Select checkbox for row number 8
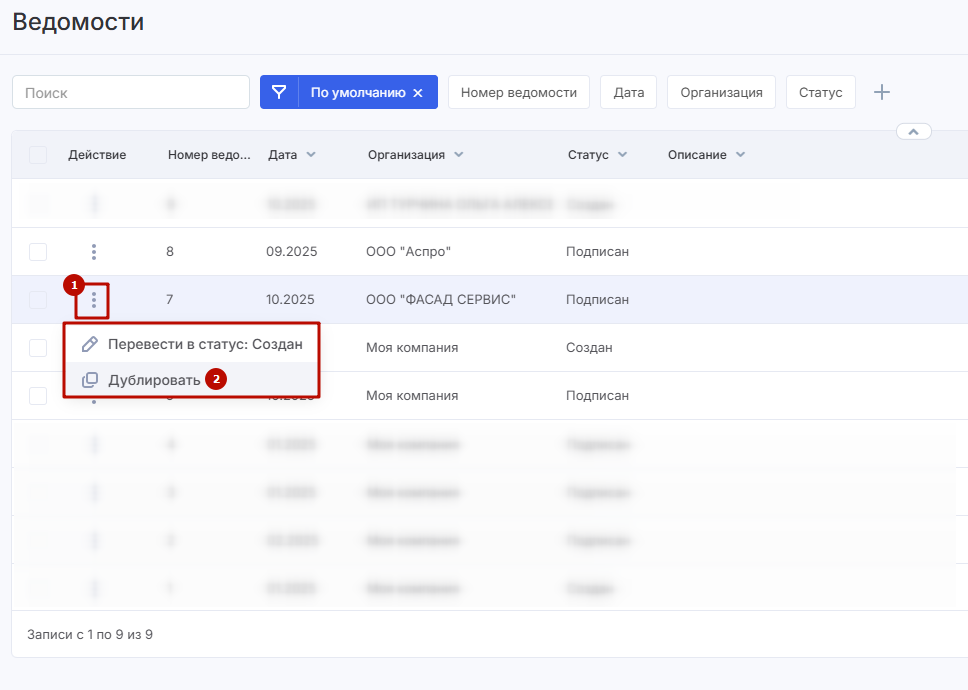The height and width of the screenshot is (690, 968). tap(38, 251)
